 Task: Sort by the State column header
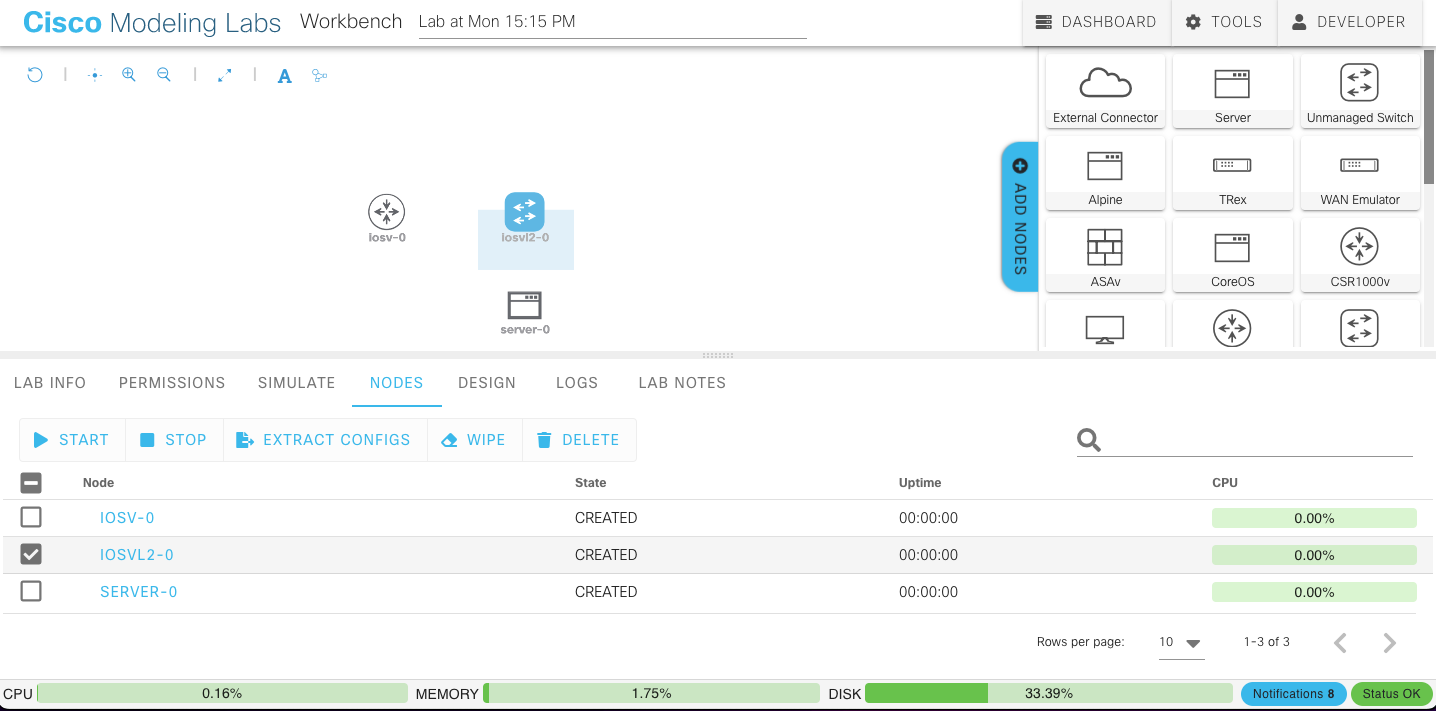(x=591, y=483)
